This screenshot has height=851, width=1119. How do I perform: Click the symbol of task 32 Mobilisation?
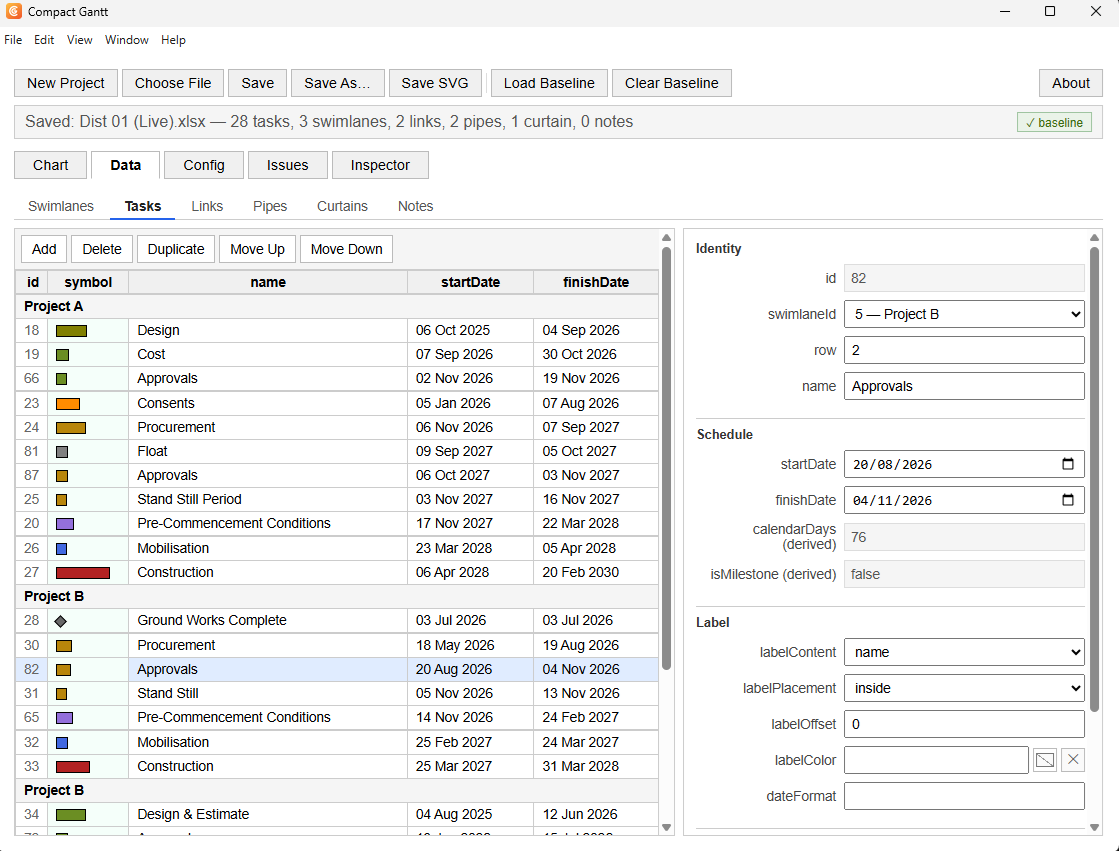(62, 742)
